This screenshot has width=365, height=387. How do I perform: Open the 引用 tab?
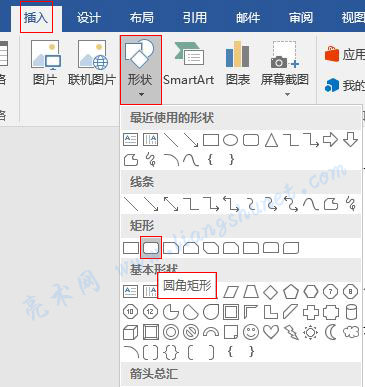click(x=195, y=18)
